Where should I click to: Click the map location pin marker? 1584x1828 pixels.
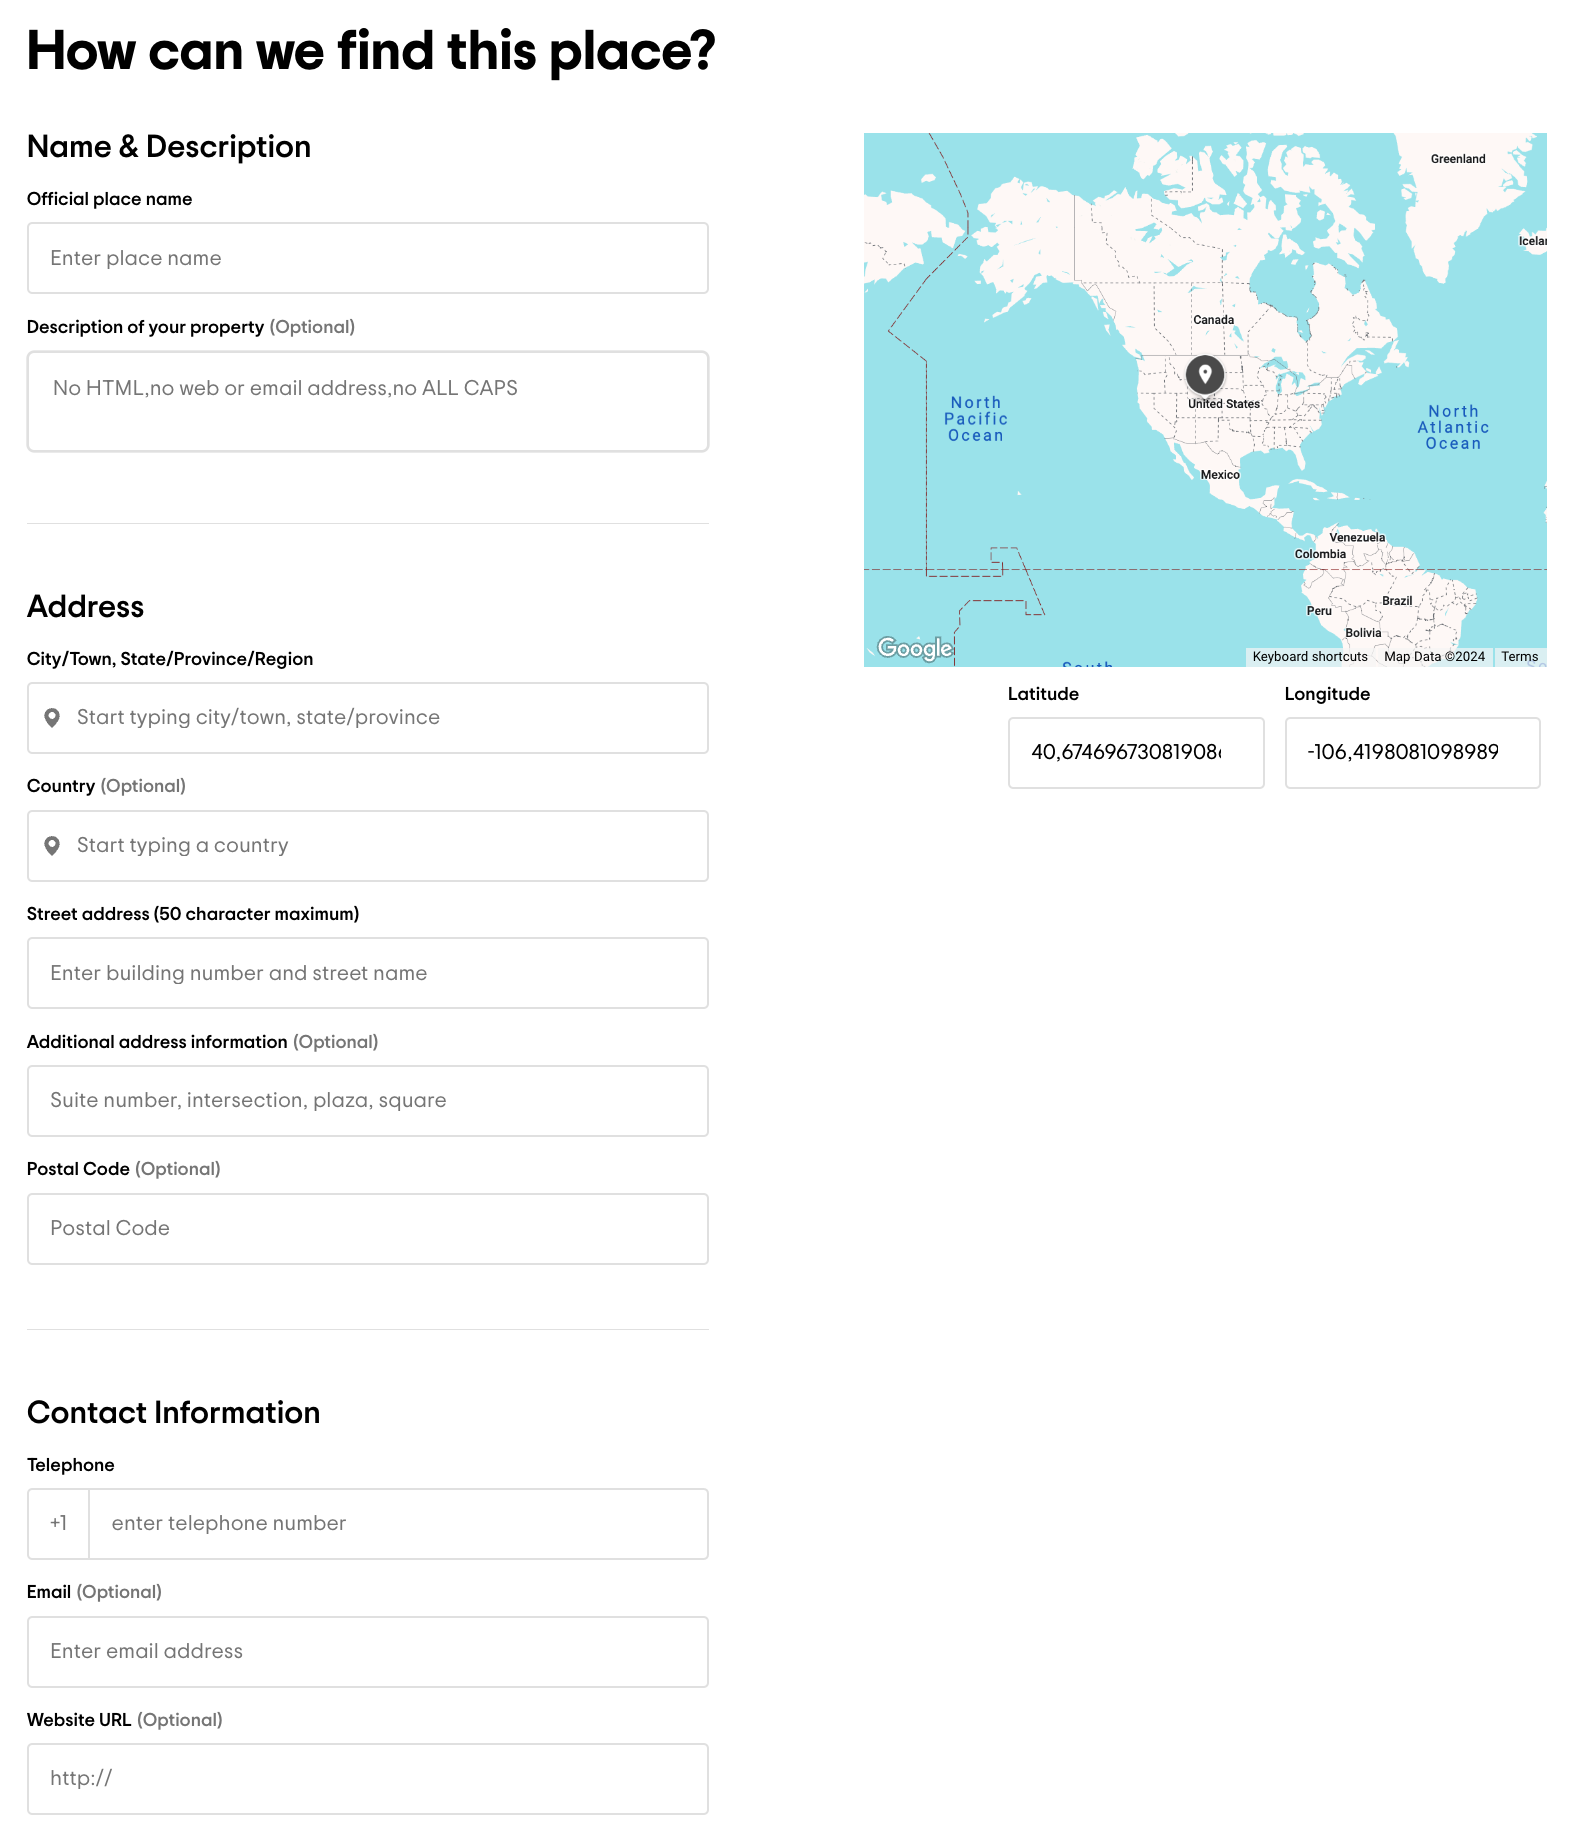tap(1204, 374)
